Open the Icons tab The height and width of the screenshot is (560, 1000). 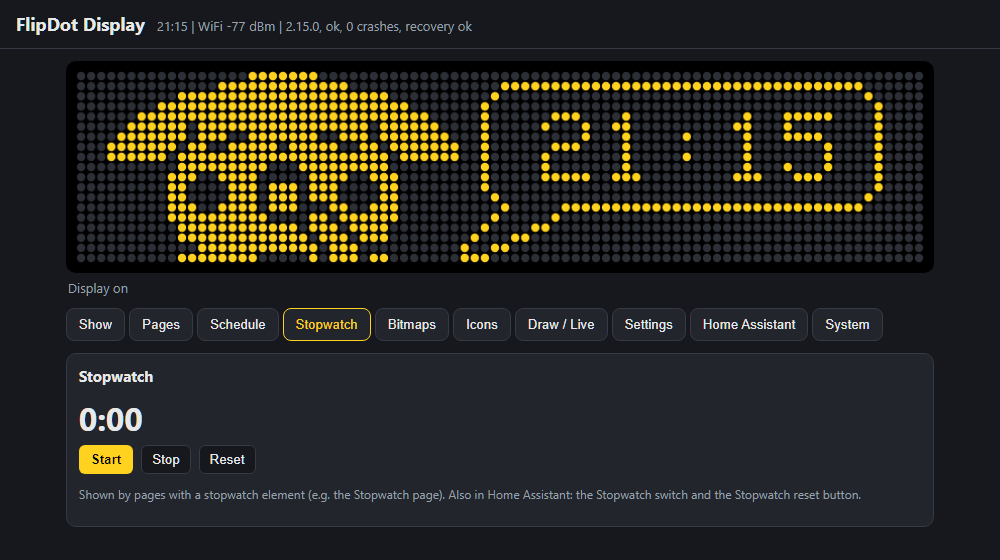point(482,324)
